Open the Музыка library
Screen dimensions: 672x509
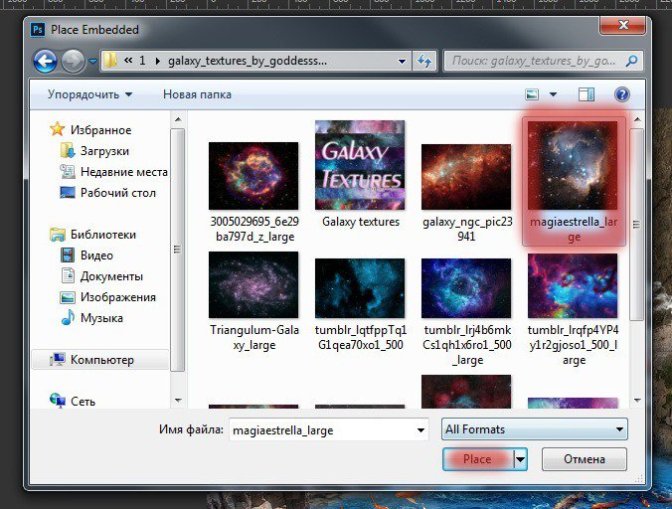[x=101, y=318]
